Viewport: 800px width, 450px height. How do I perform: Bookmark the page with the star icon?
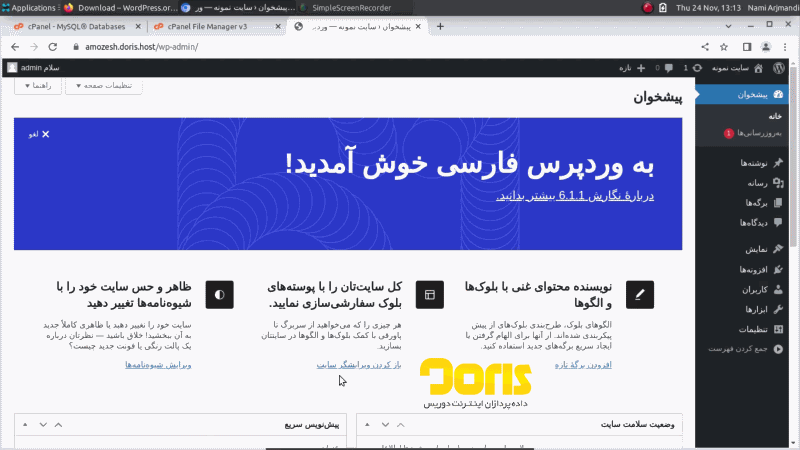point(723,47)
